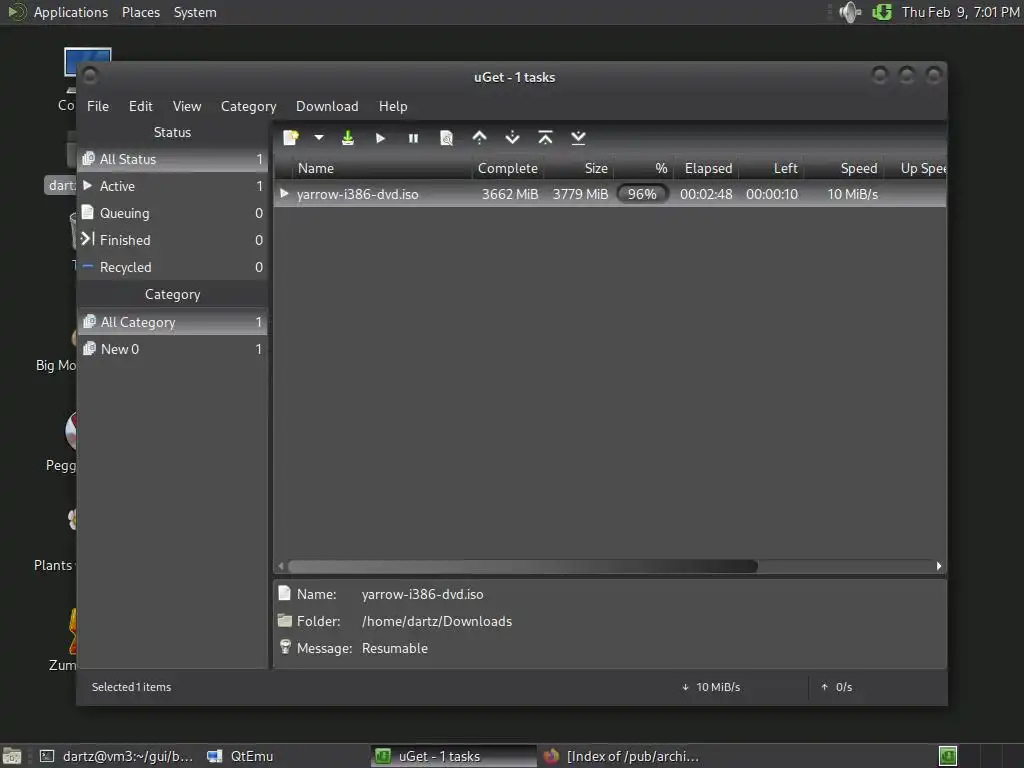The height and width of the screenshot is (768, 1024).
Task: Sort by Elapsed column header
Action: tap(707, 168)
